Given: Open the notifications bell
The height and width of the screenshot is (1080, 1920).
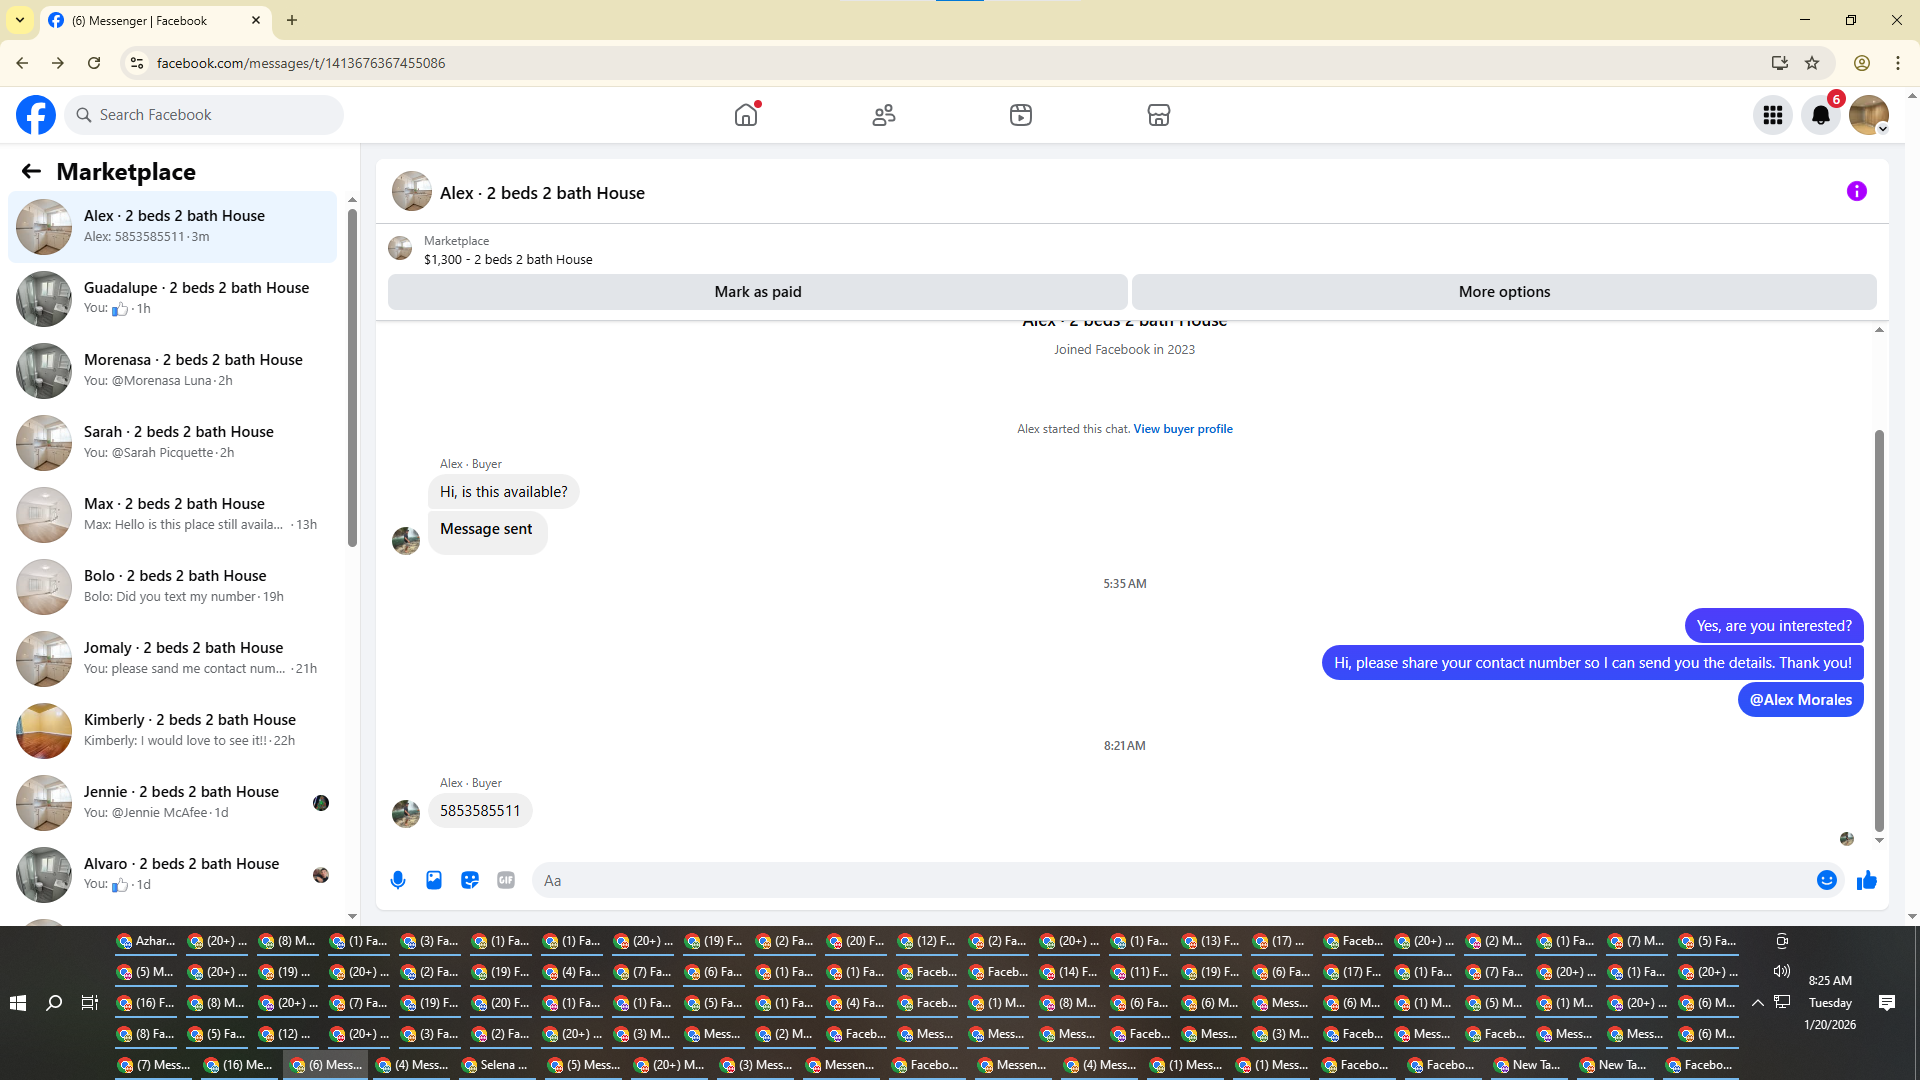Looking at the screenshot, I should [1821, 115].
